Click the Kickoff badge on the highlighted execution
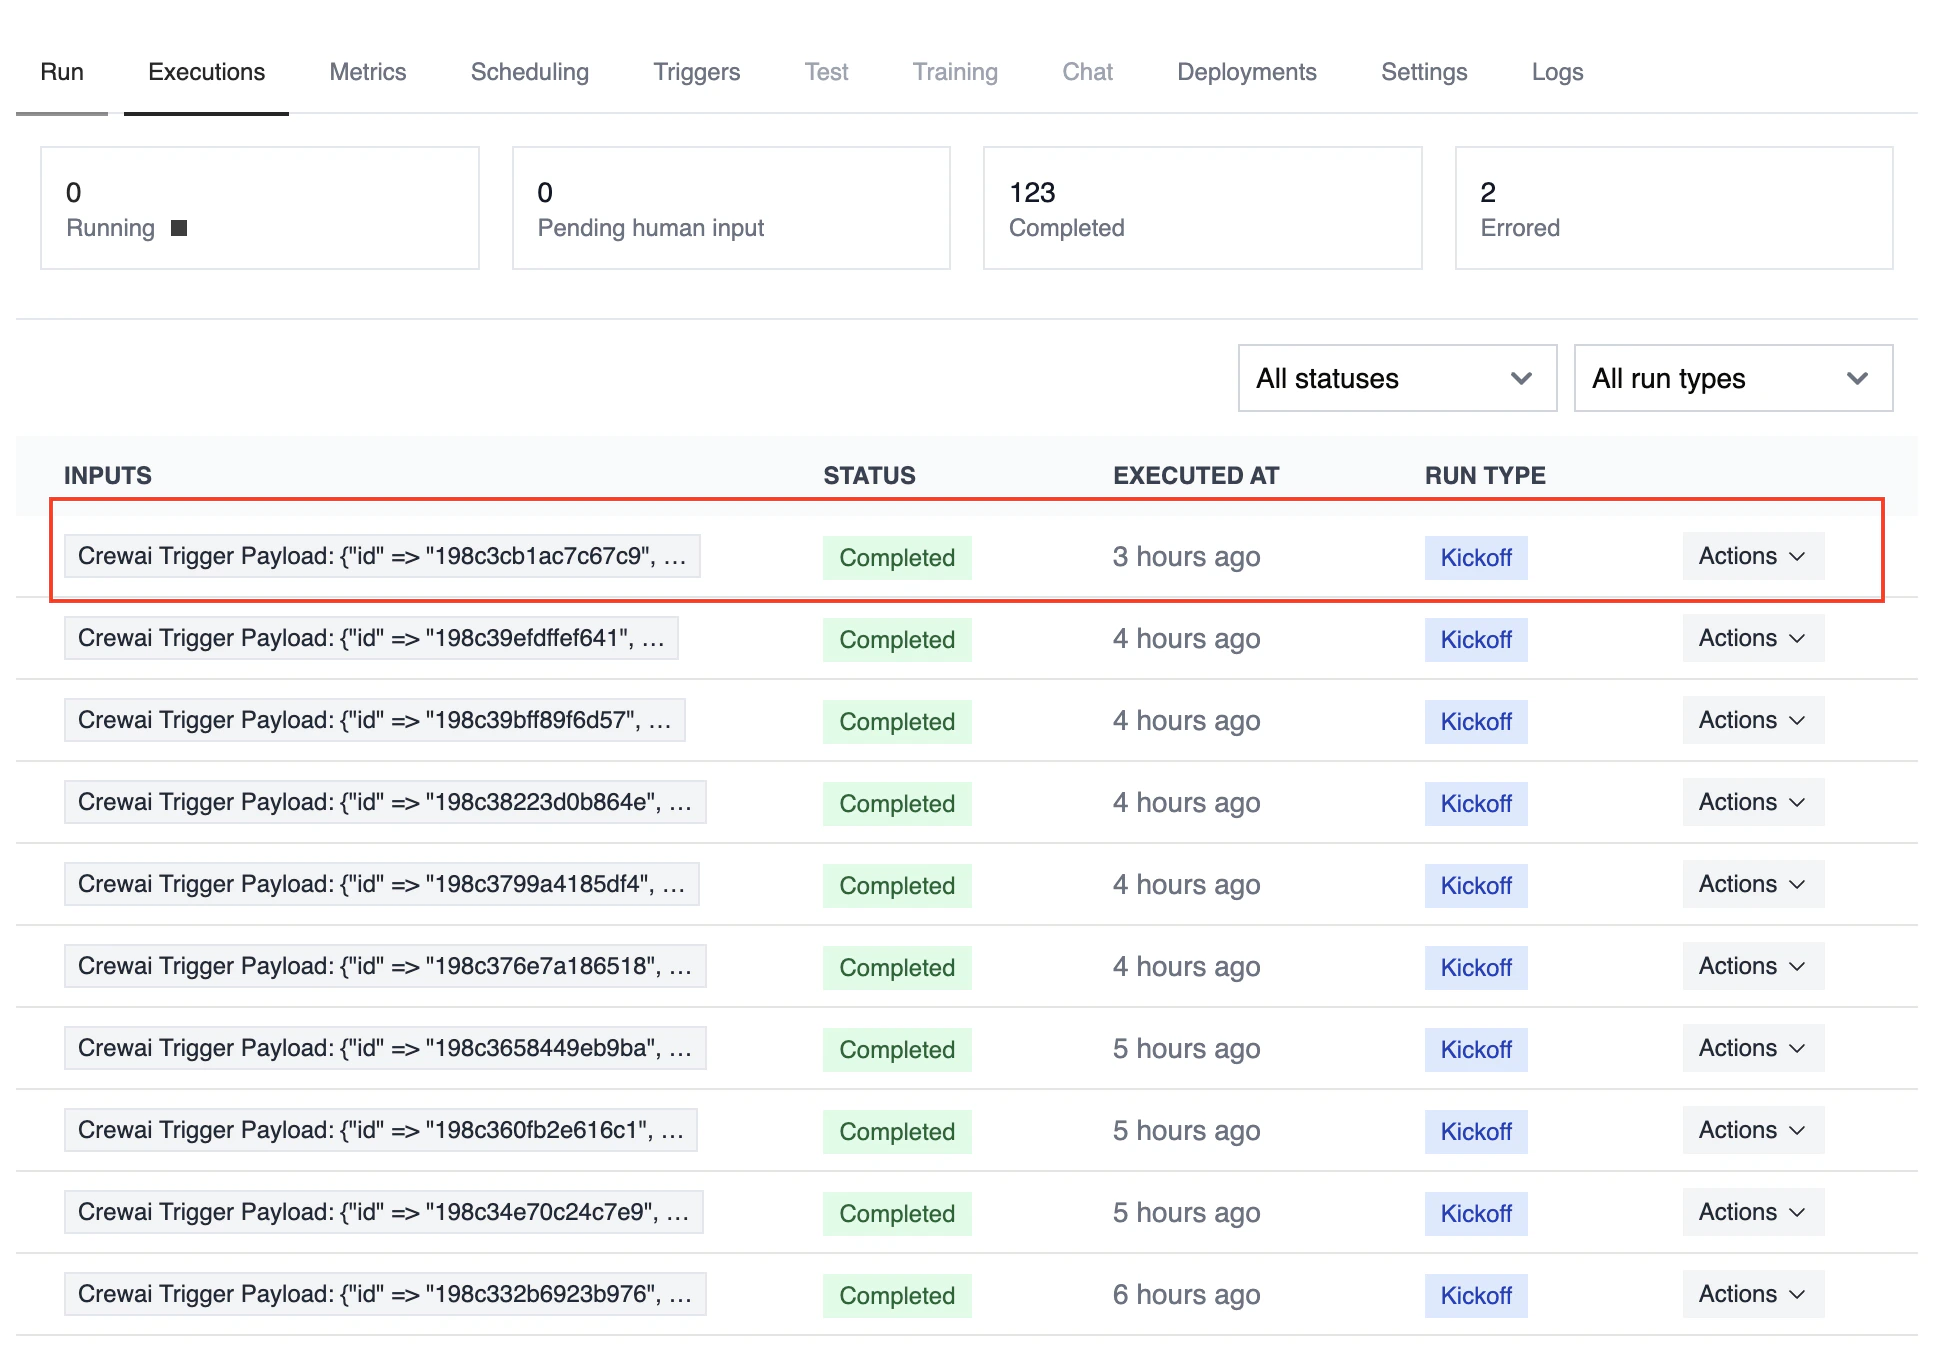Image resolution: width=1950 pixels, height=1358 pixels. click(x=1476, y=557)
